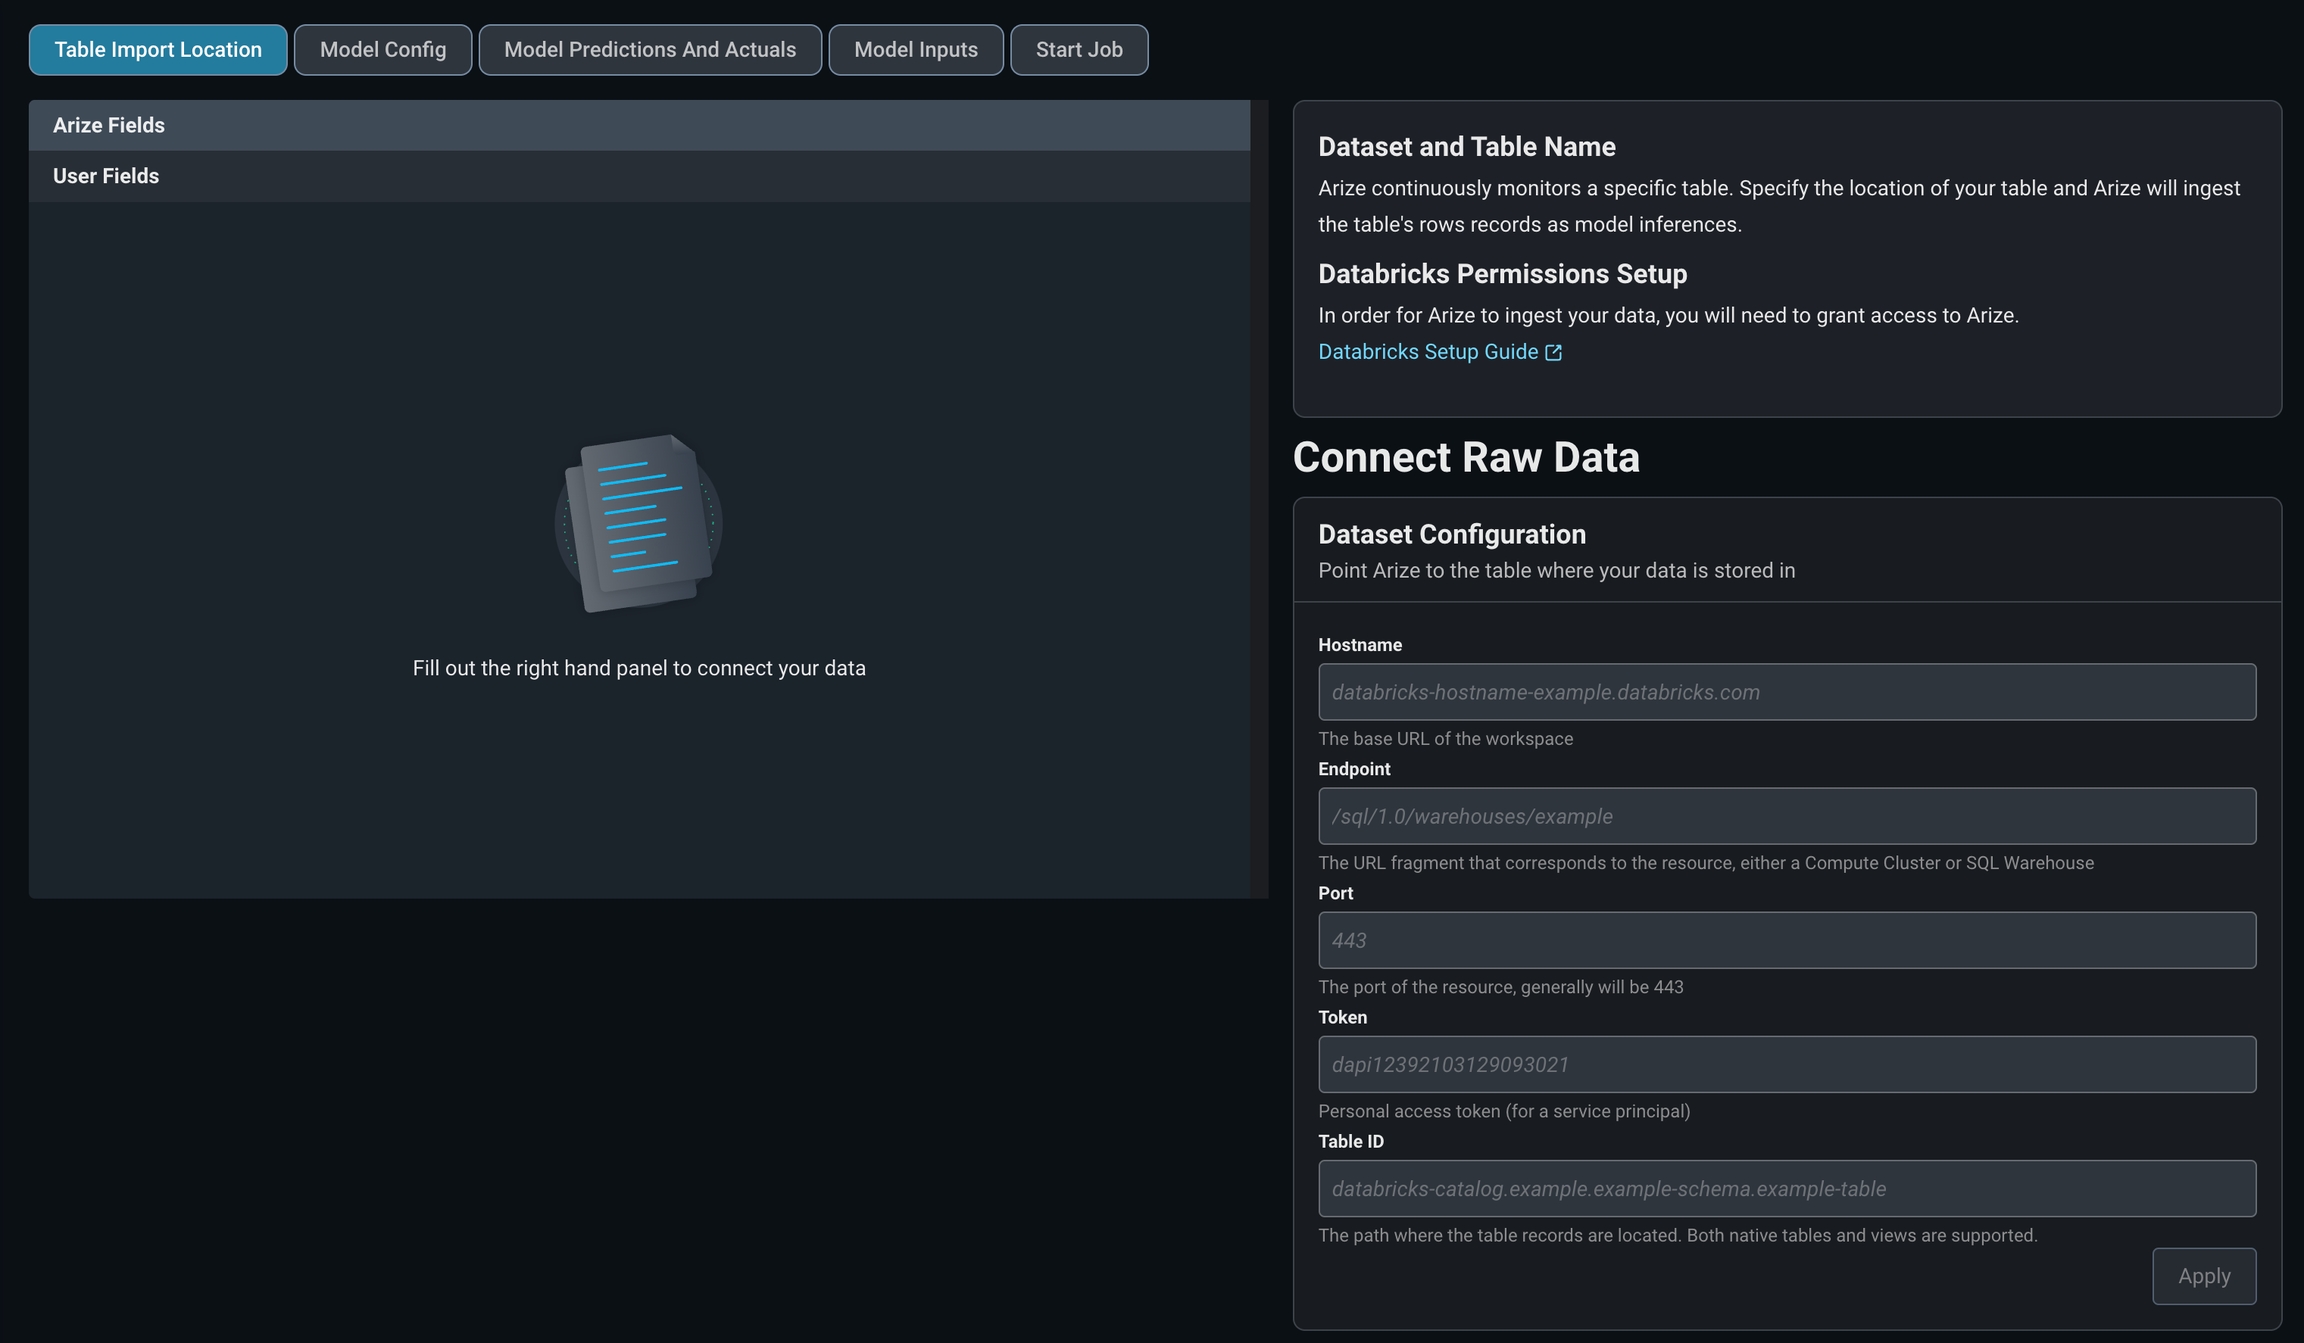Go to Model Predictions And Actuals tab
This screenshot has height=1343, width=2304.
coord(650,50)
